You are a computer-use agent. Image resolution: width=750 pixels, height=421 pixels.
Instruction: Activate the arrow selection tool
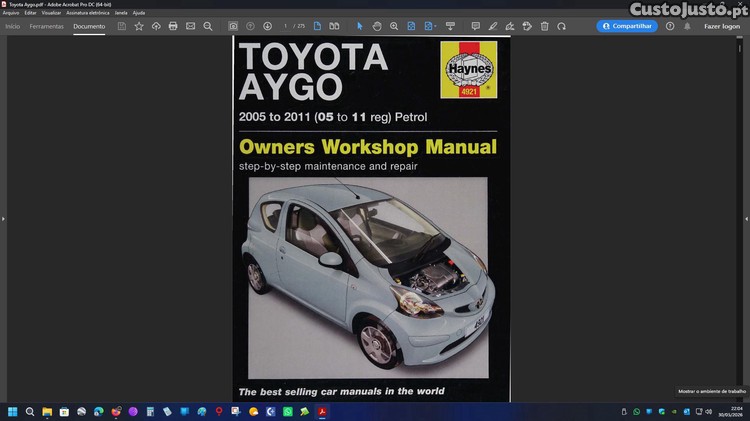tap(360, 26)
